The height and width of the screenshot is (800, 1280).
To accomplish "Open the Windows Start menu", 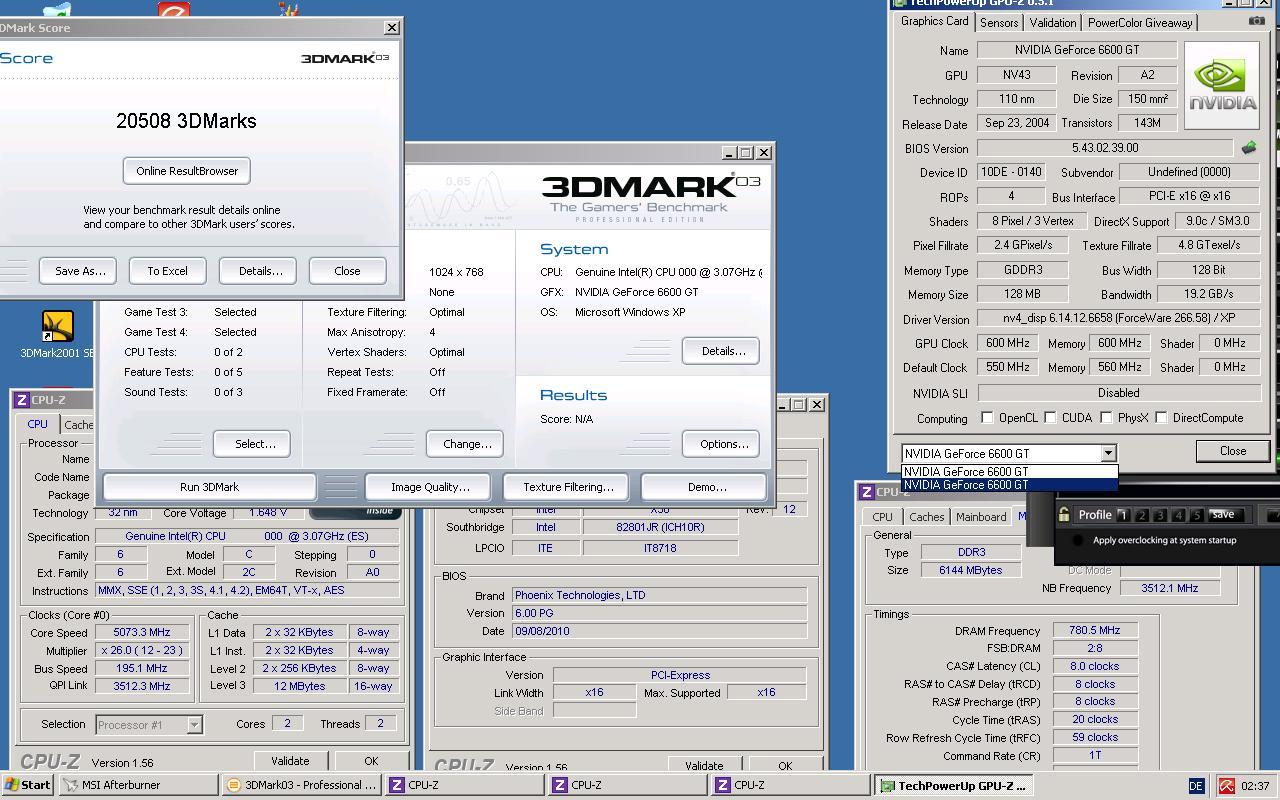I will [x=27, y=785].
